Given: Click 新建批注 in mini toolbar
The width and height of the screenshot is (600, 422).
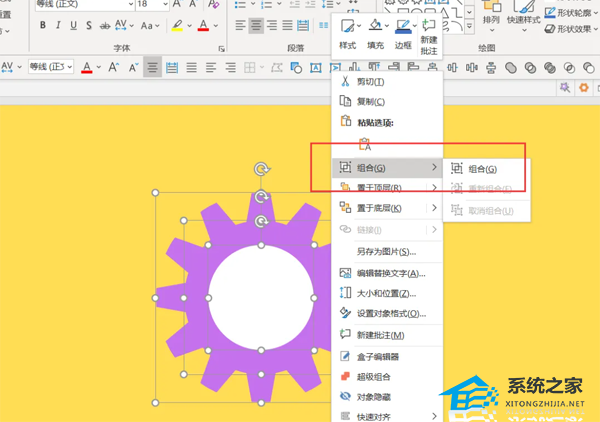Looking at the screenshot, I should click(429, 37).
